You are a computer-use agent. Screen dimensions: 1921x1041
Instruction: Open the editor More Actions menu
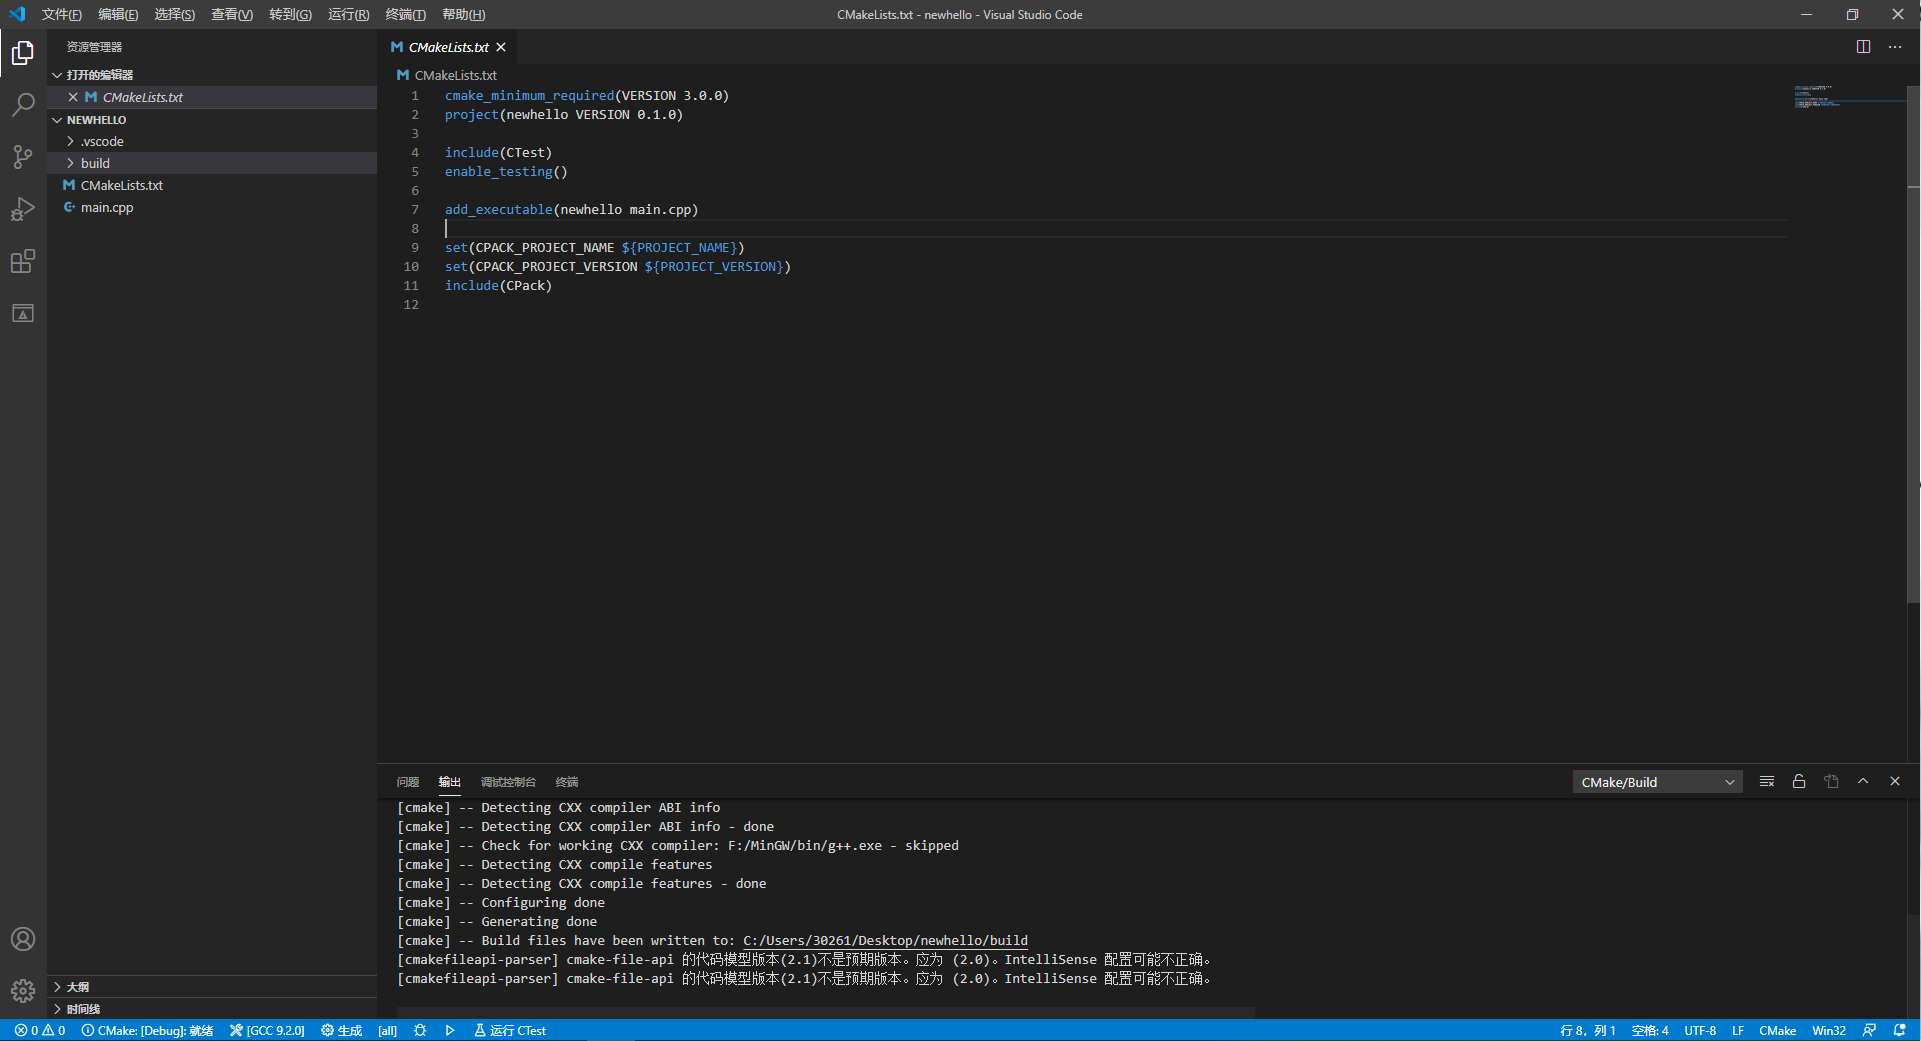click(x=1895, y=47)
